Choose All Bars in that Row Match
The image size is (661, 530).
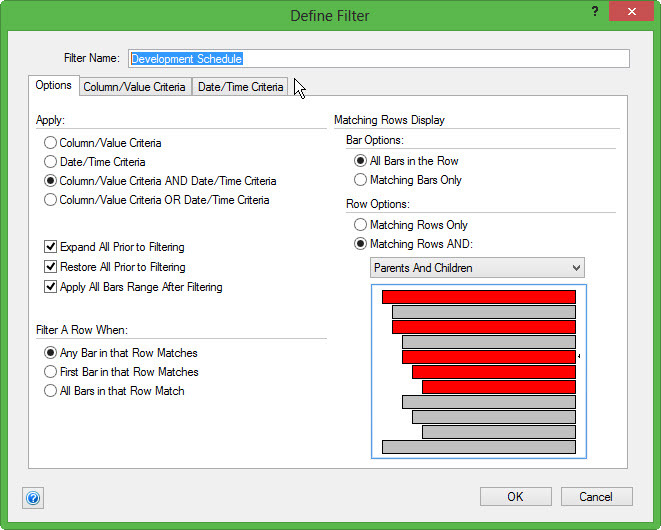[x=51, y=391]
